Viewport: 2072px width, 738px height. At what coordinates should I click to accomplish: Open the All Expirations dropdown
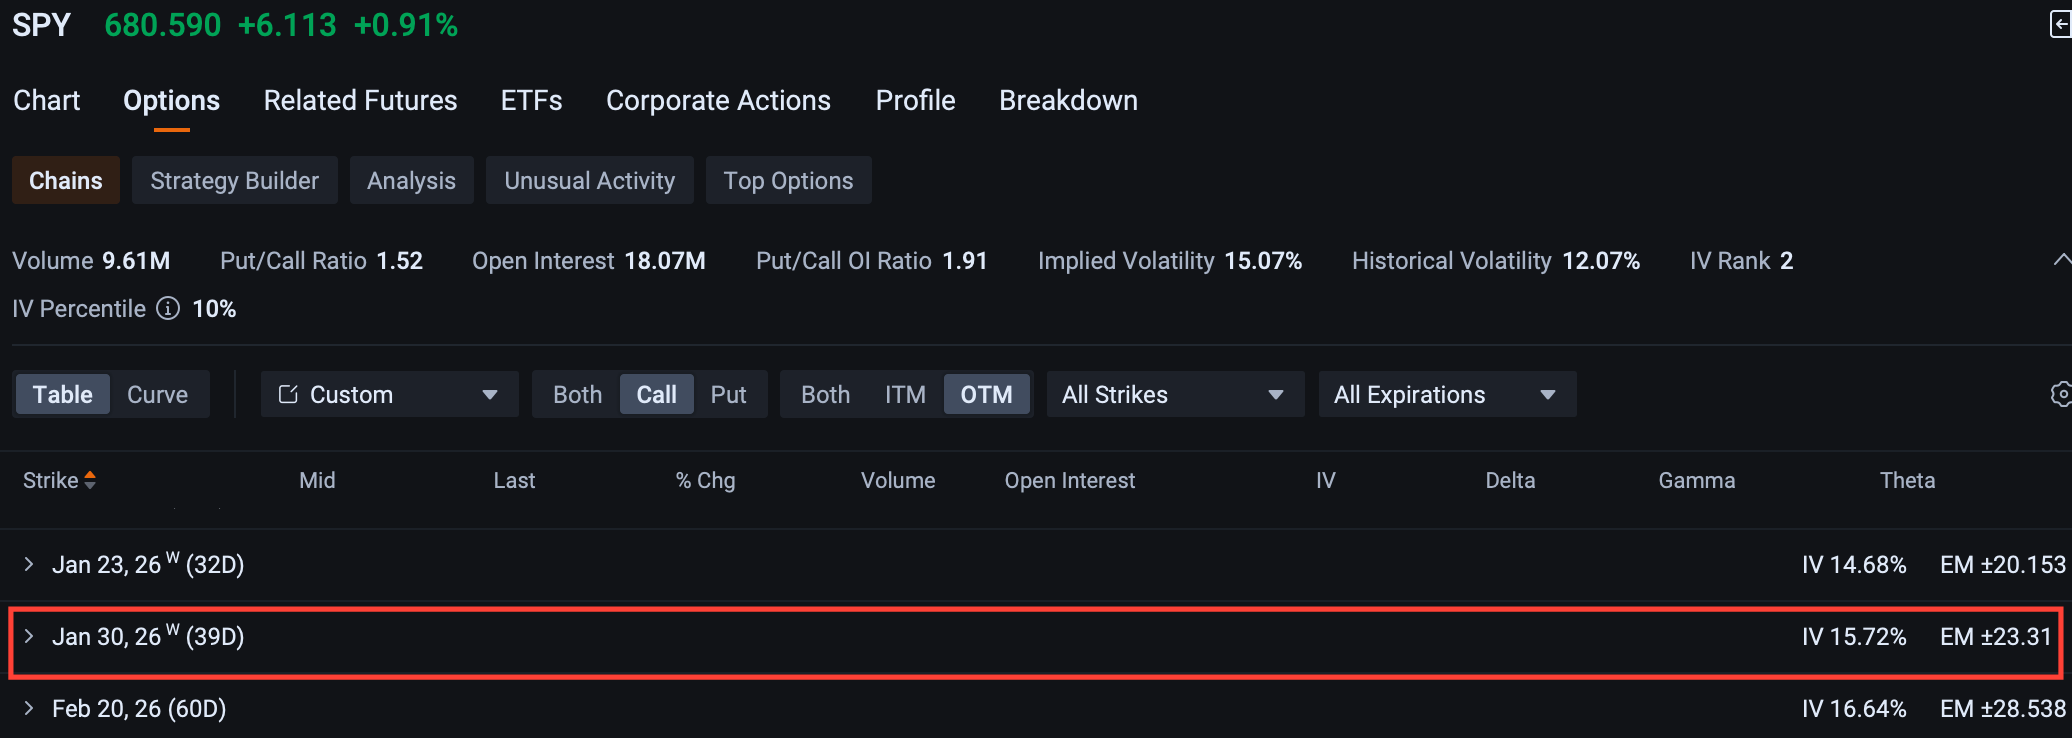pyautogui.click(x=1447, y=394)
